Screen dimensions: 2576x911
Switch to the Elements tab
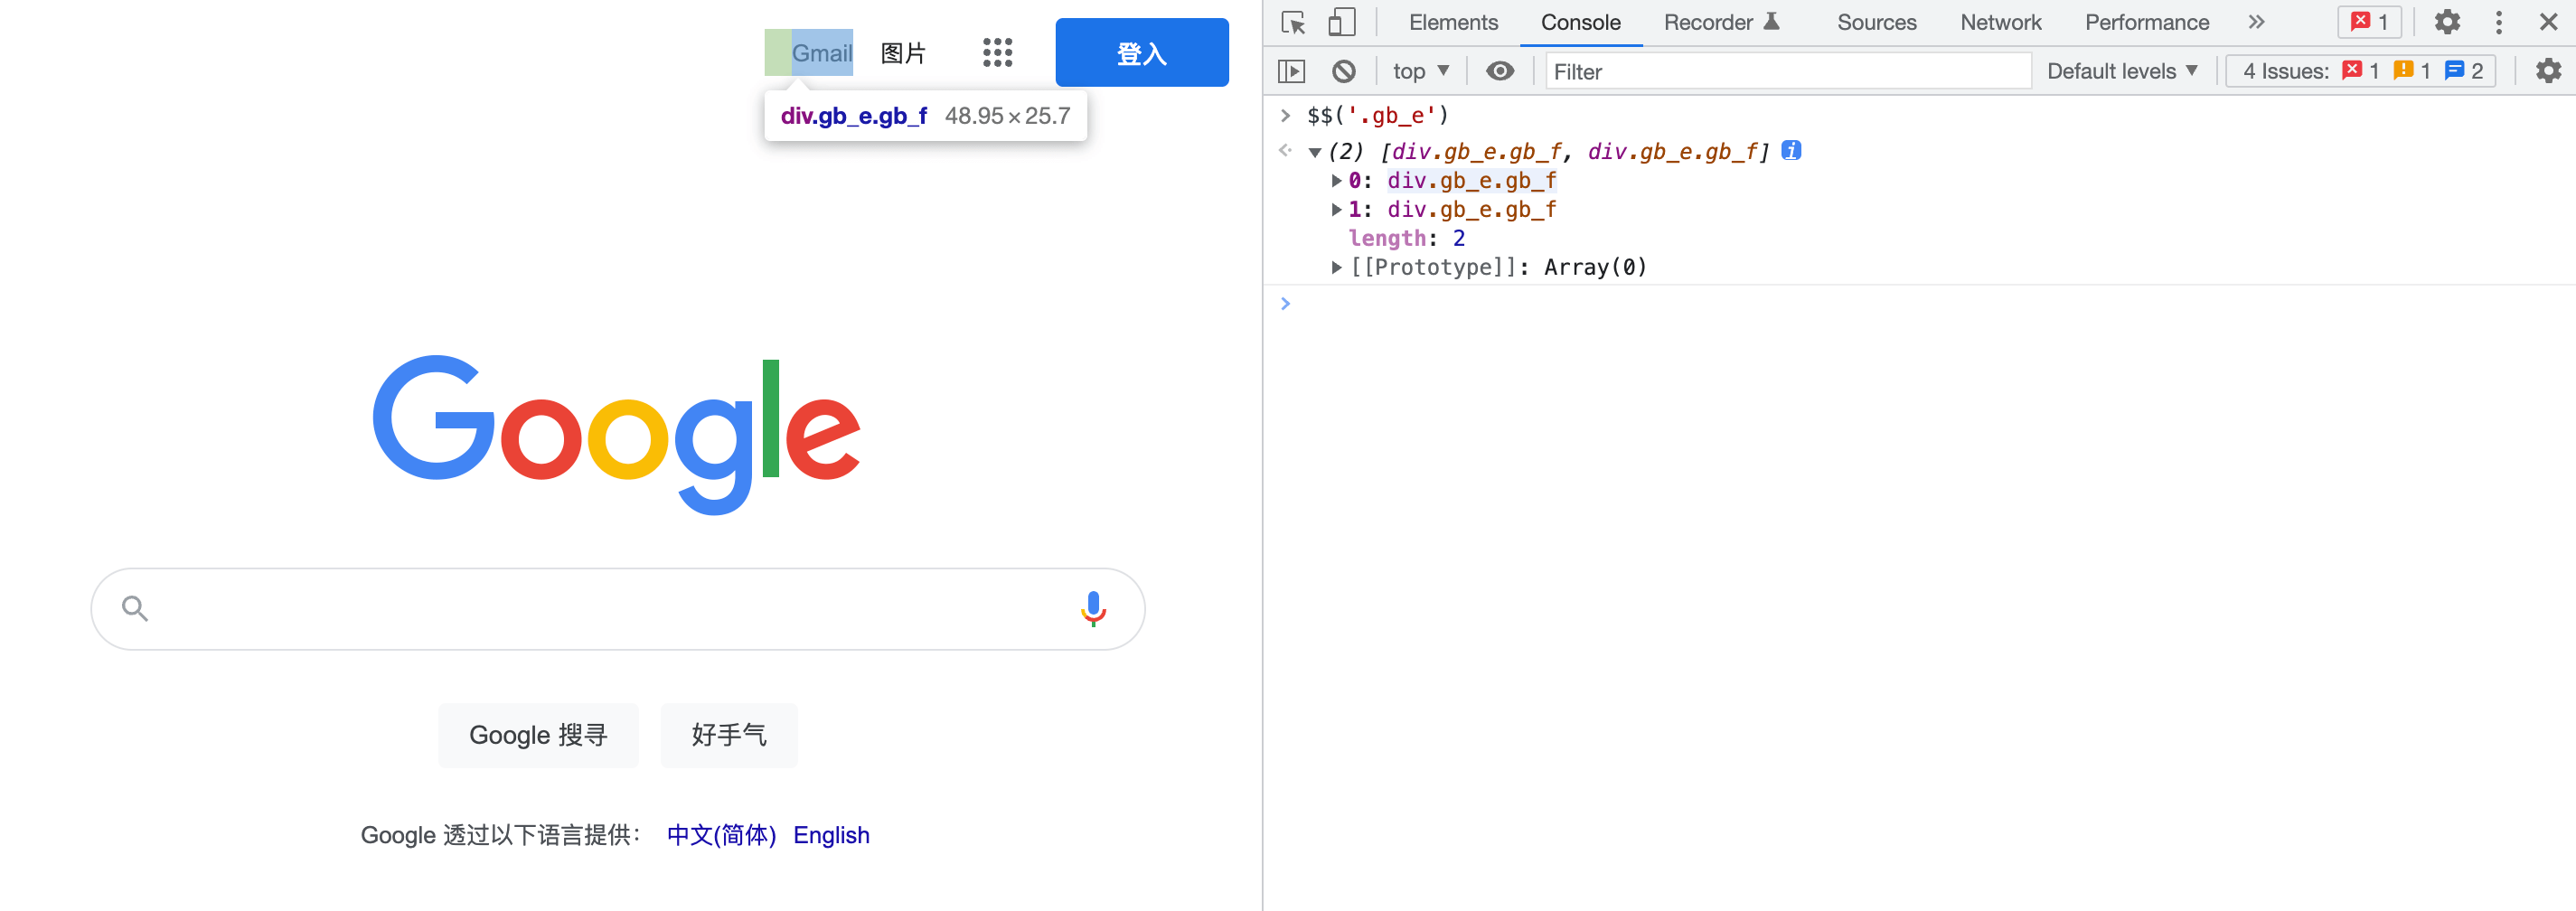point(1453,22)
